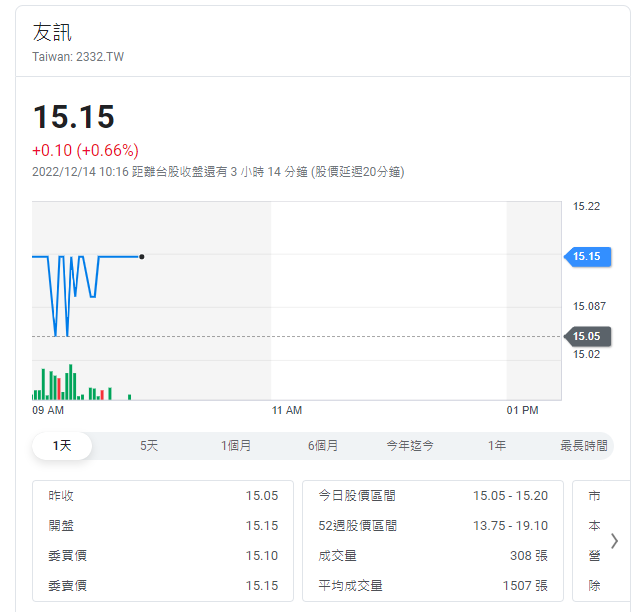Click the green volume bars near 09 AM
This screenshot has width=635, height=612.
pos(48,387)
